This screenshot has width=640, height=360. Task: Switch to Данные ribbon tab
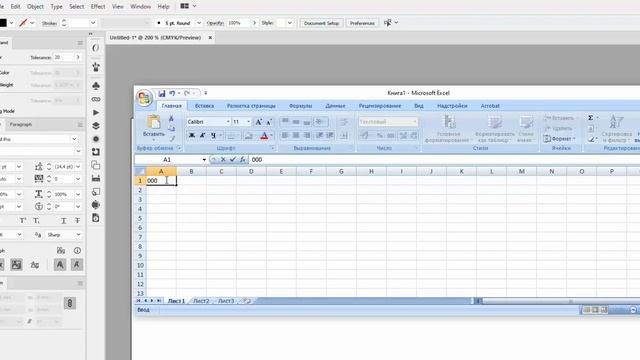335,106
